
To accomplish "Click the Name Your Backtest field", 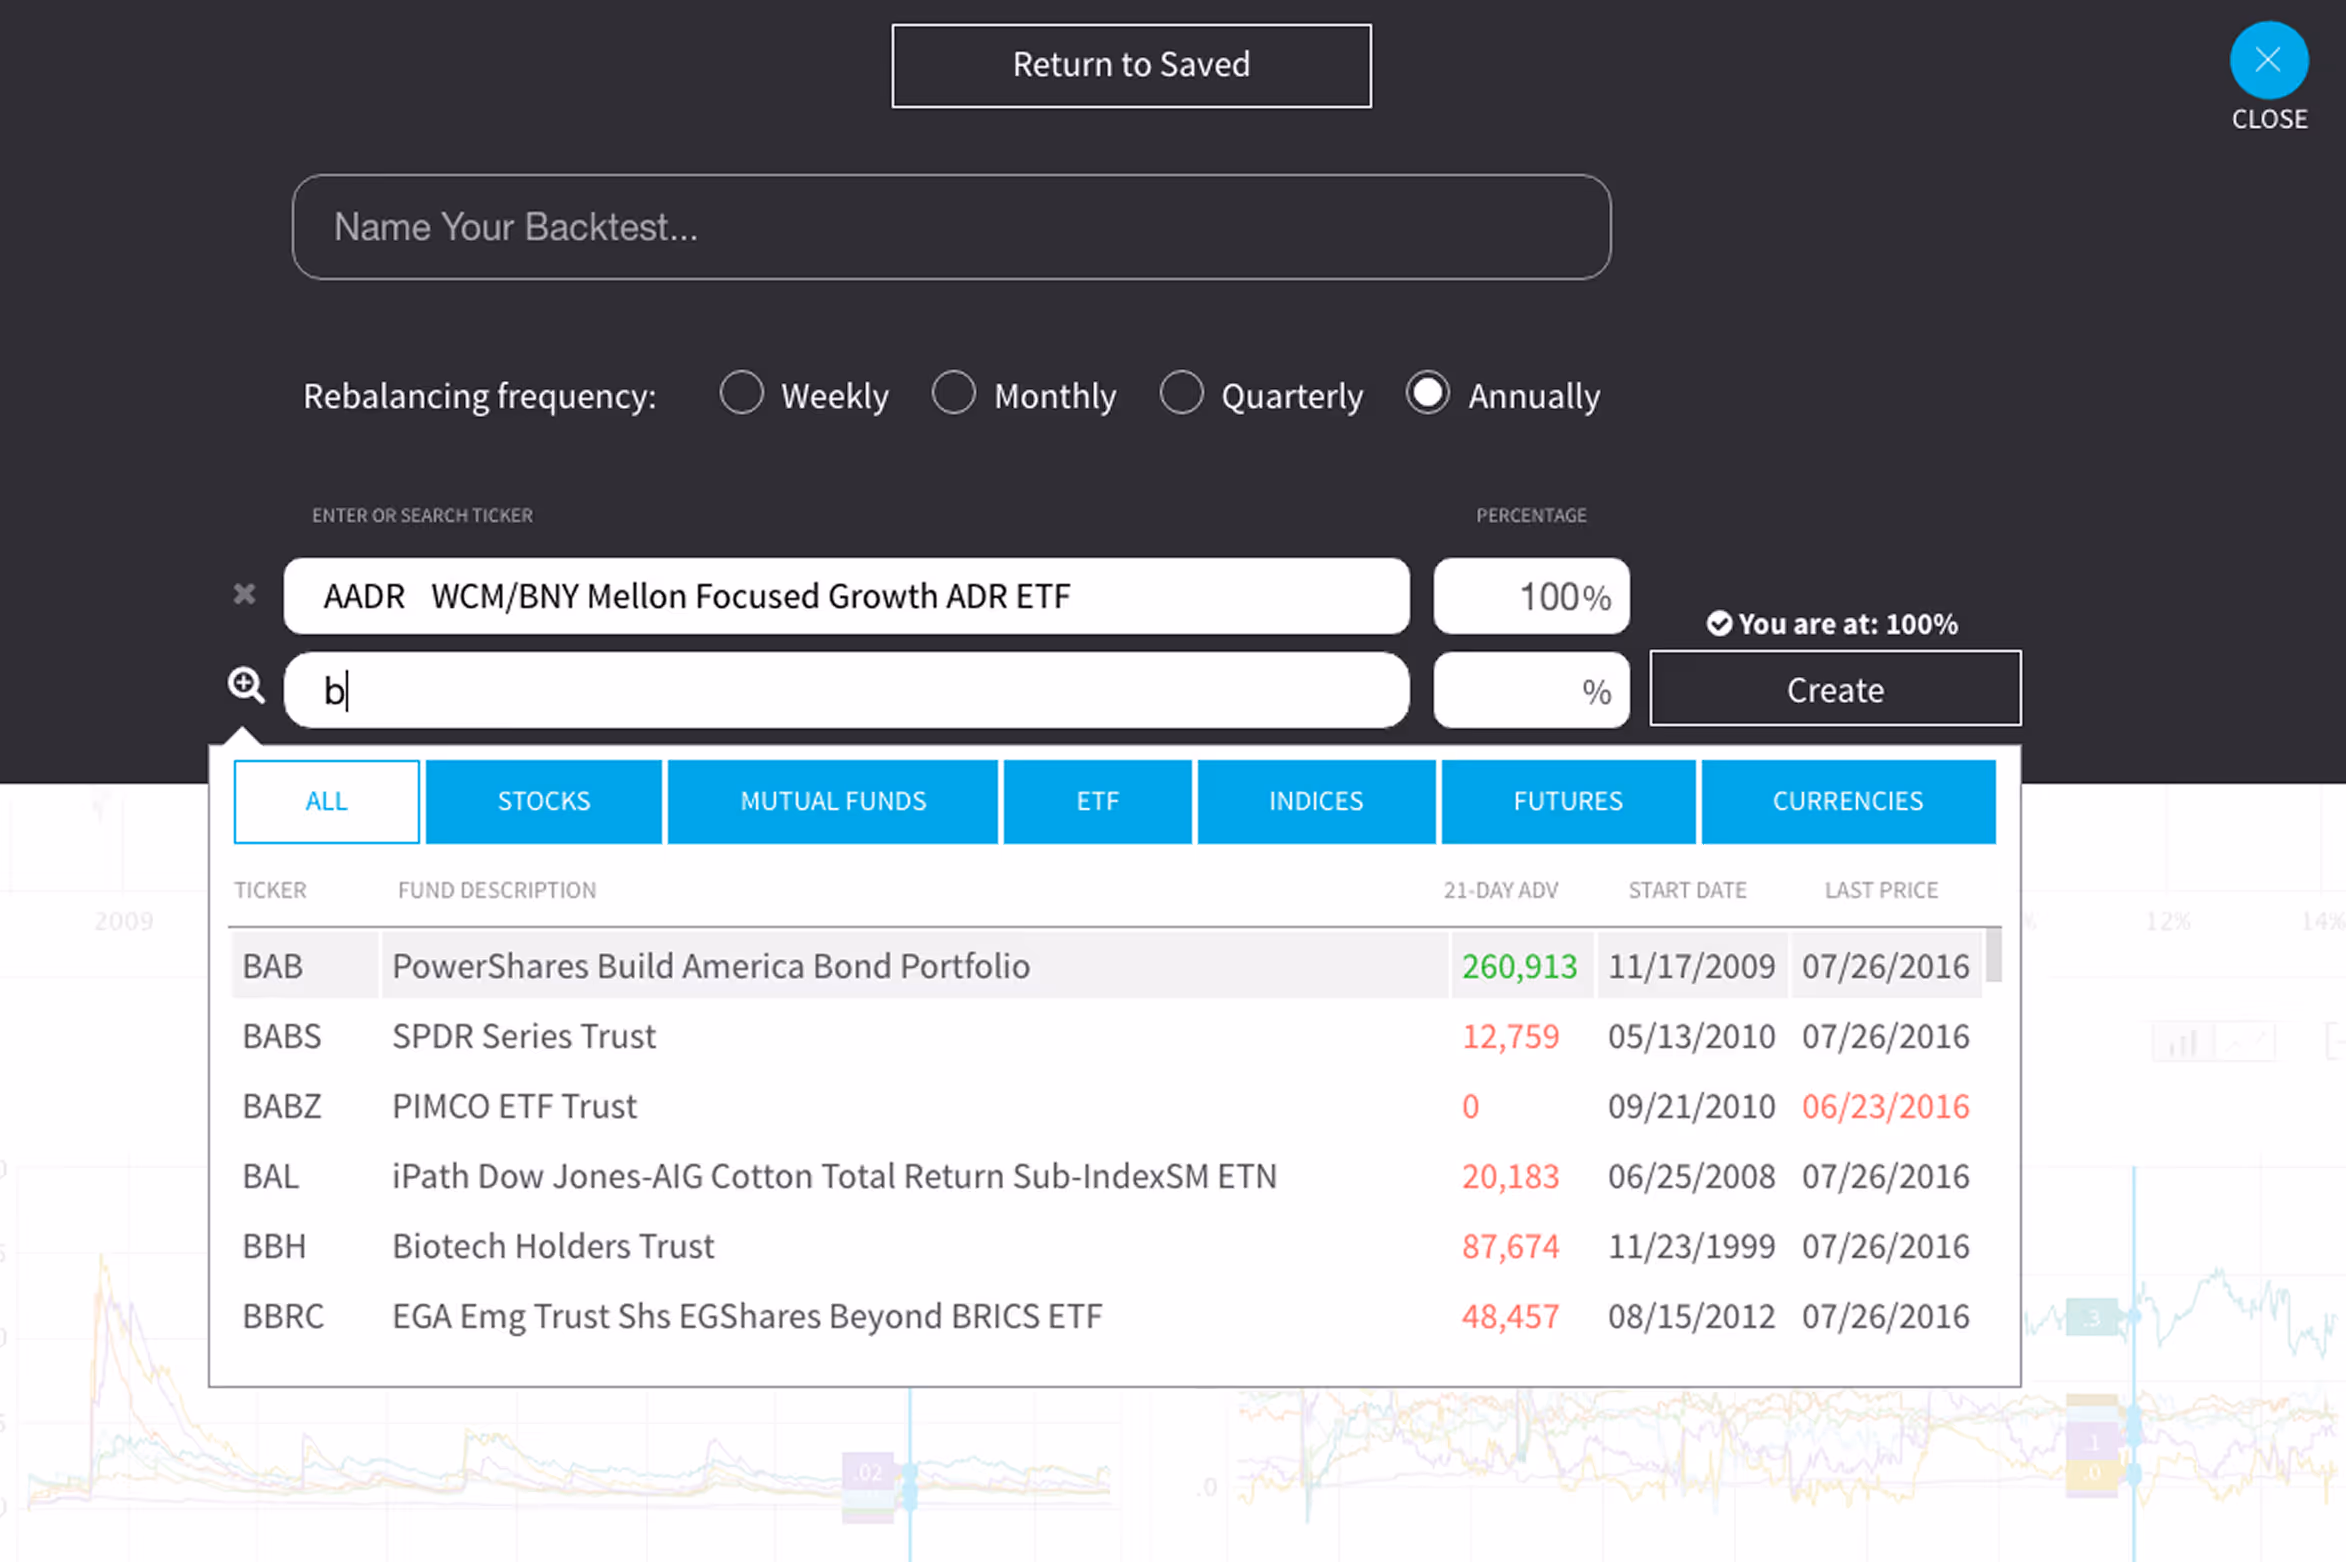I will pos(950,227).
